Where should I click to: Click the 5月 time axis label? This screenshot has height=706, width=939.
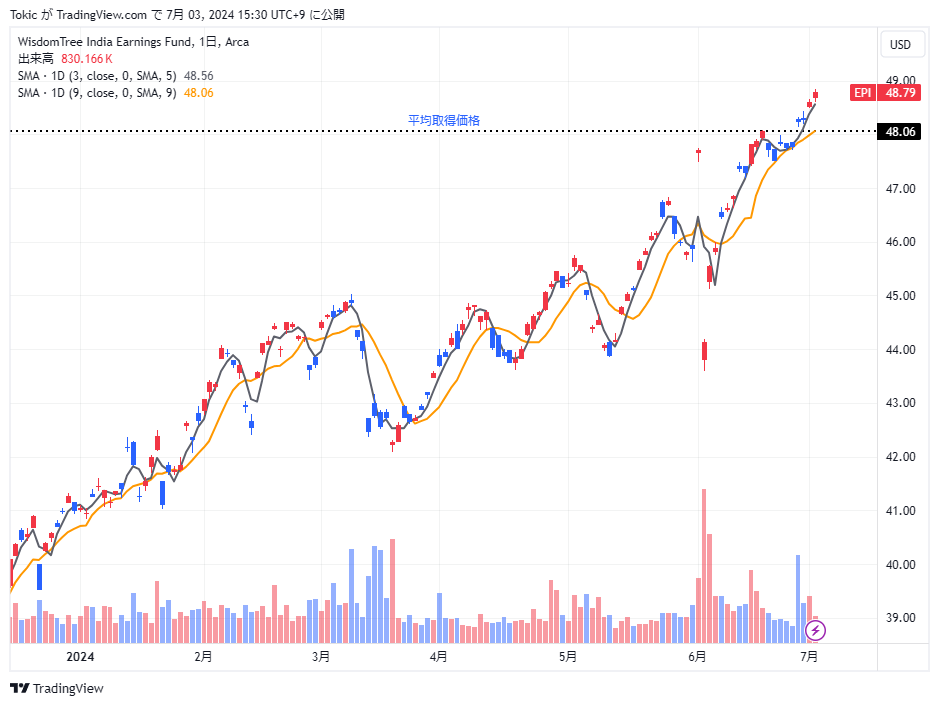tap(568, 657)
